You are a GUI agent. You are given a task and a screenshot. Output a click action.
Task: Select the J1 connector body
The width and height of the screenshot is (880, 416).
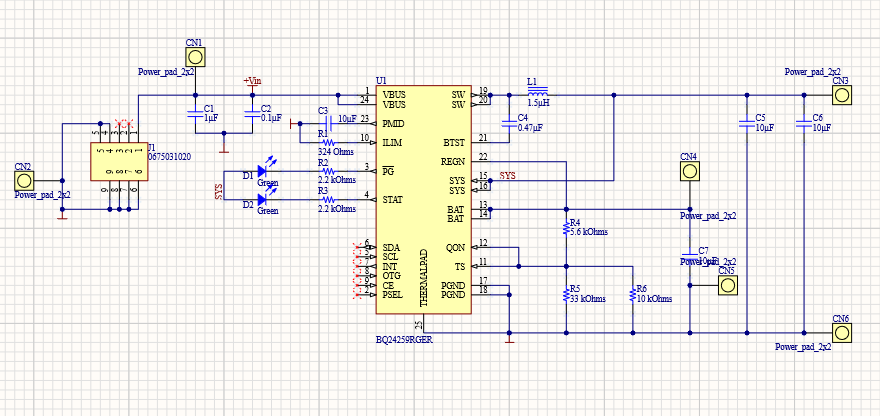pos(119,162)
